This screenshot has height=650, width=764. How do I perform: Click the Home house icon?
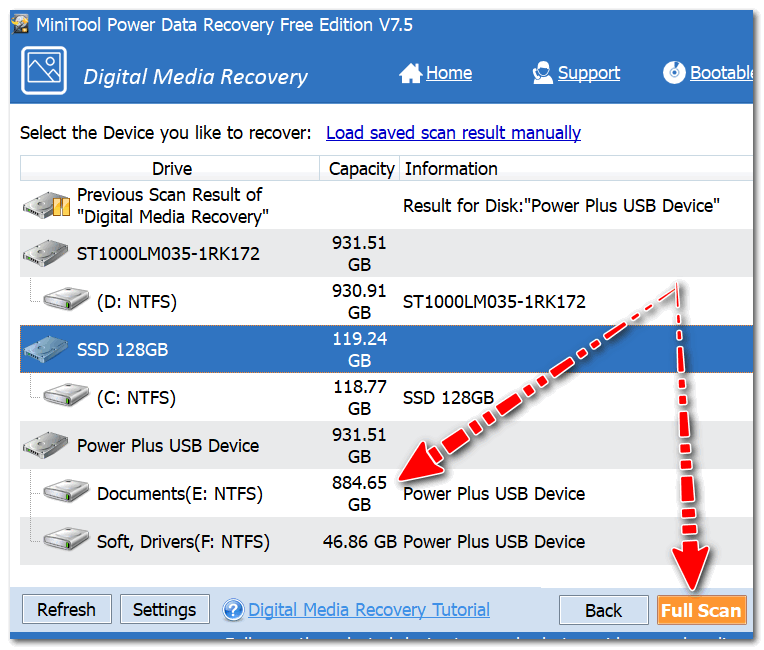[411, 74]
